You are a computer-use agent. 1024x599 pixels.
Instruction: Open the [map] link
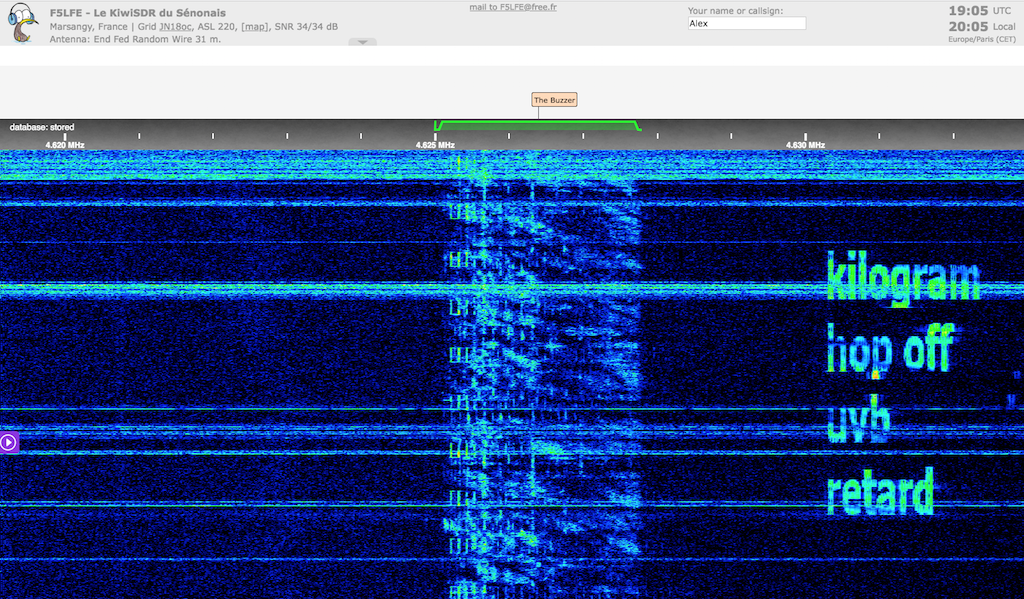pos(254,26)
